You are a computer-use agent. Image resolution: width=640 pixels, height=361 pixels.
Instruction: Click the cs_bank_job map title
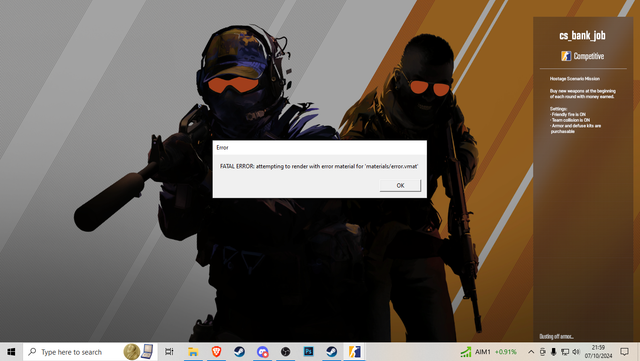click(582, 36)
